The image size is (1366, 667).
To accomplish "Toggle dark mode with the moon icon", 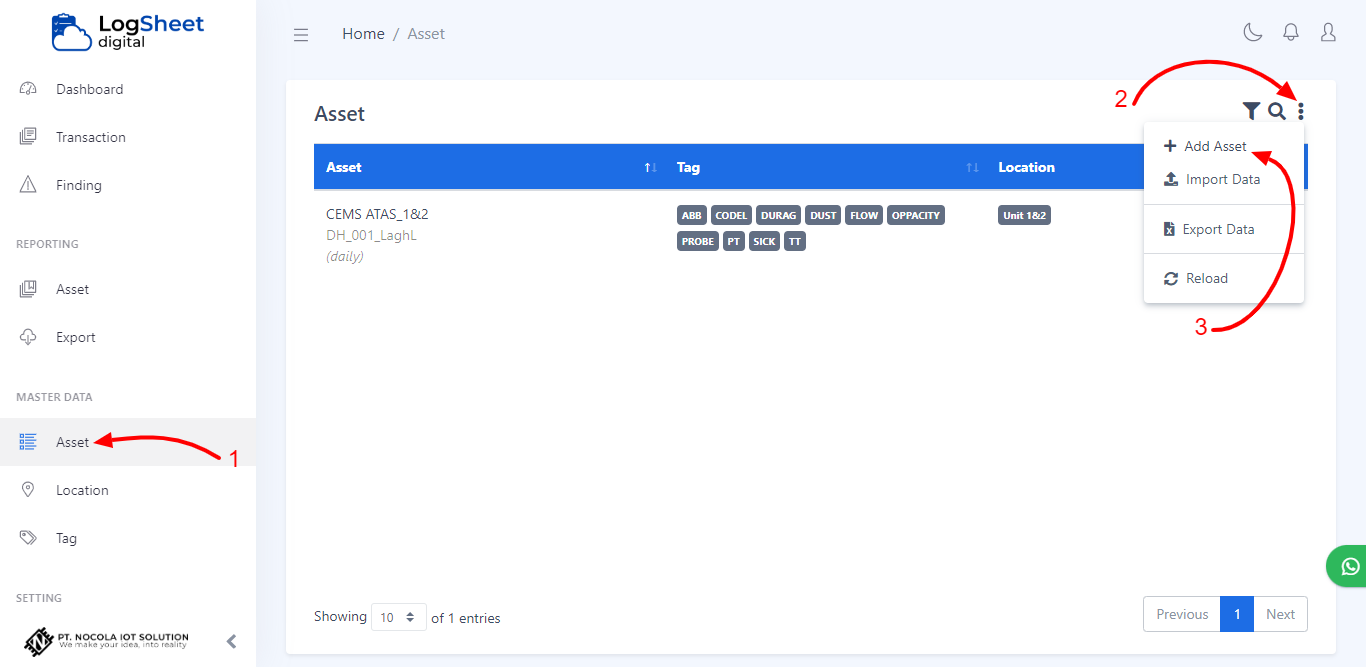I will (x=1252, y=32).
